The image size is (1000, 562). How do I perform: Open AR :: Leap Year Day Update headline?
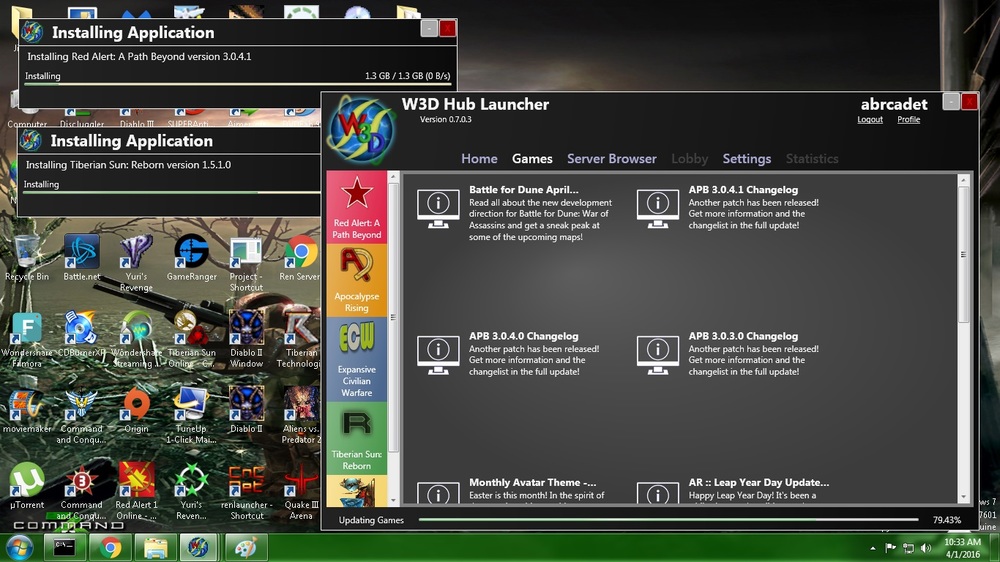click(759, 482)
